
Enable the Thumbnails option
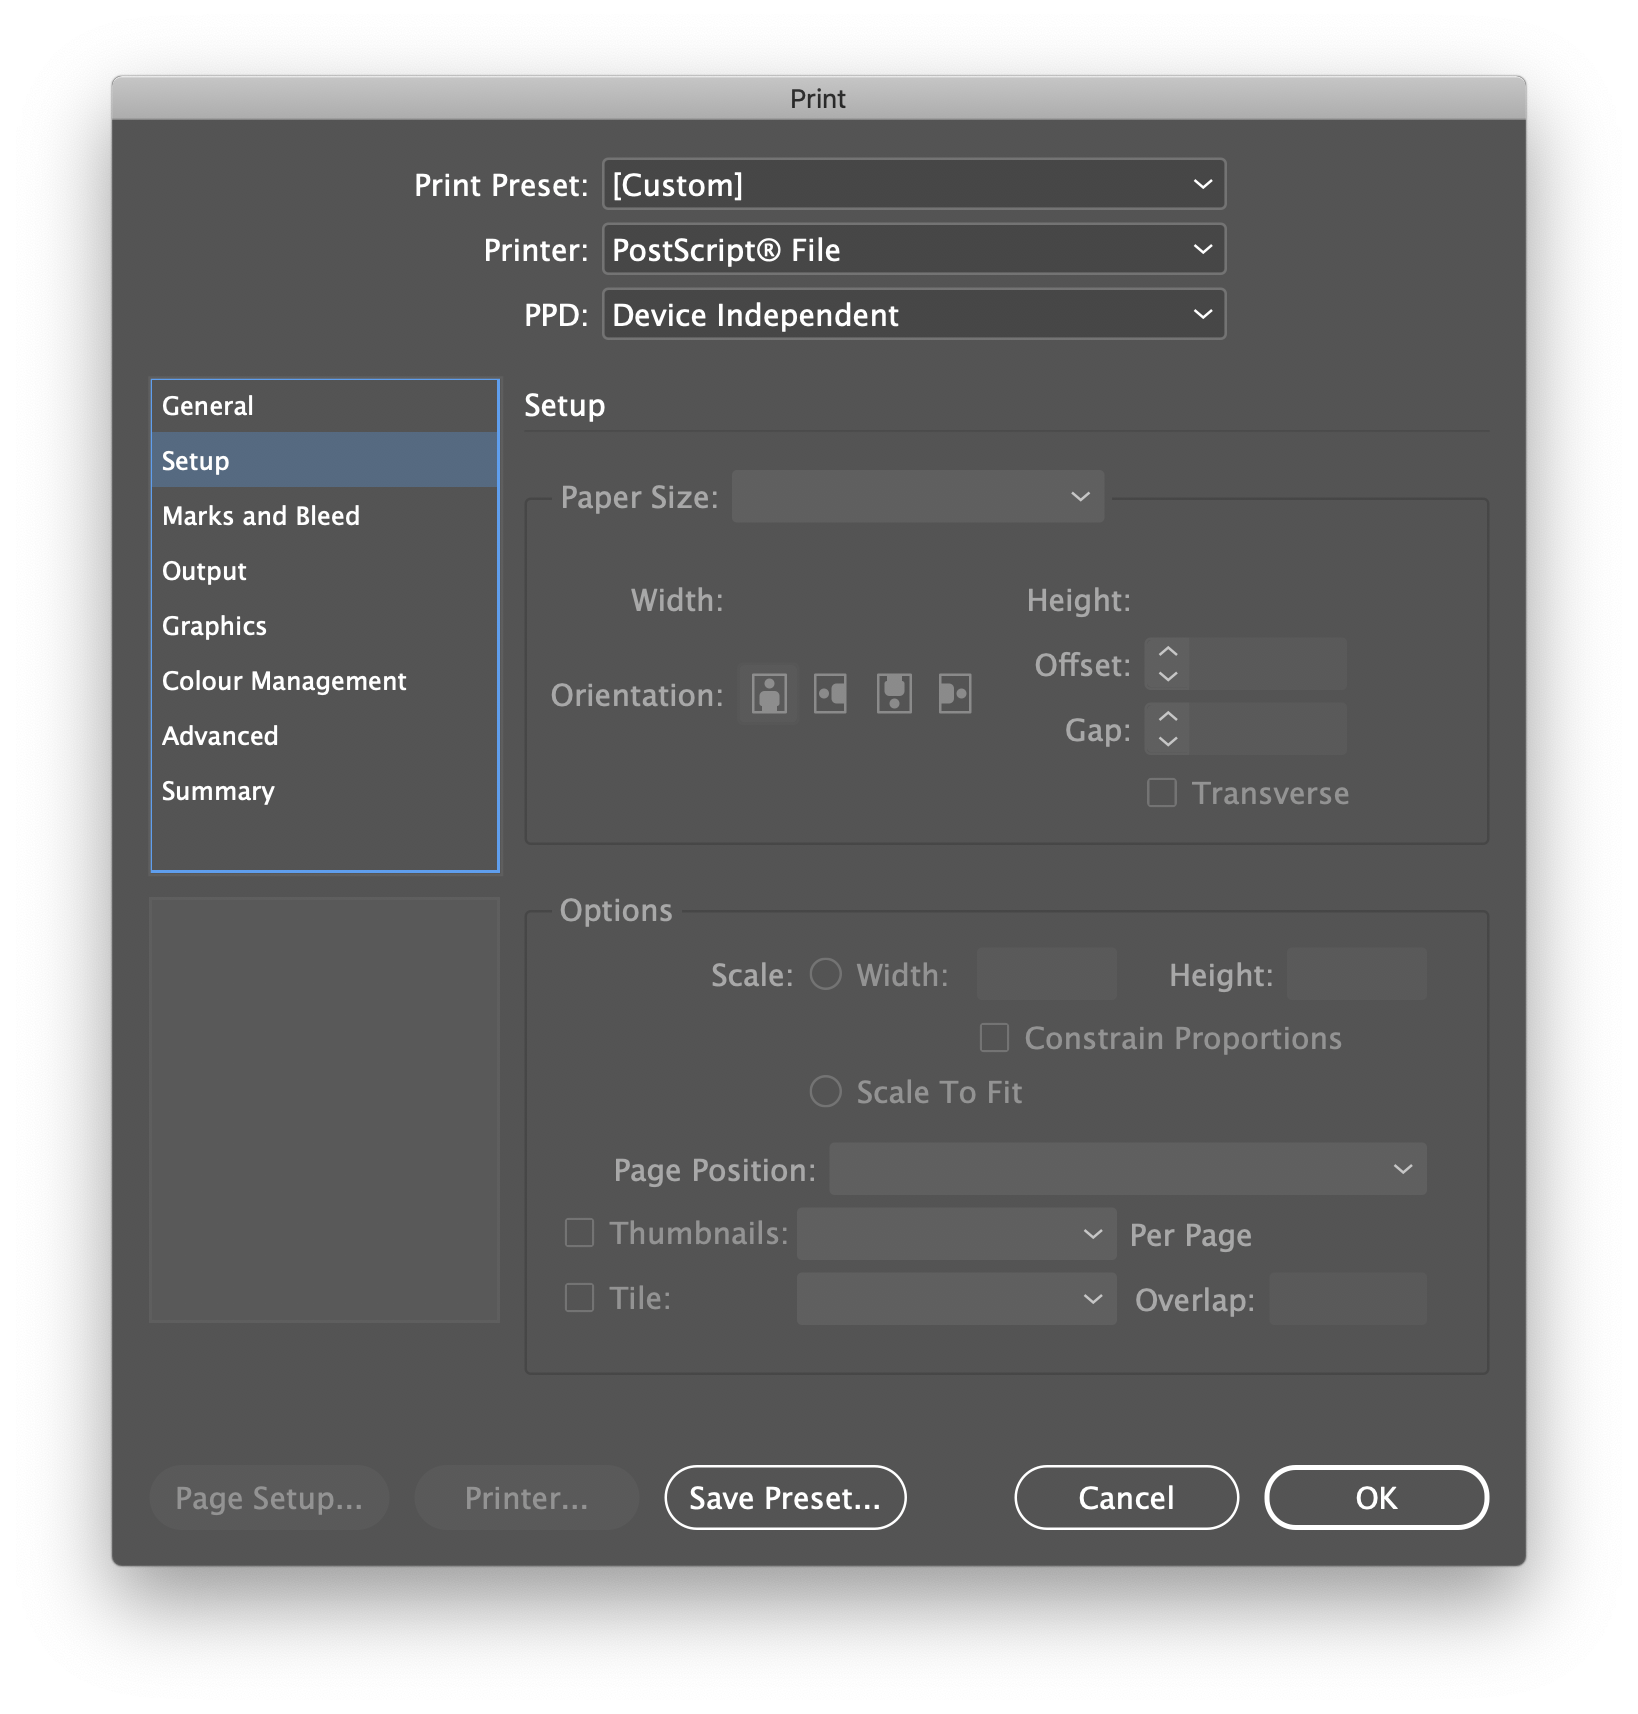[x=578, y=1233]
